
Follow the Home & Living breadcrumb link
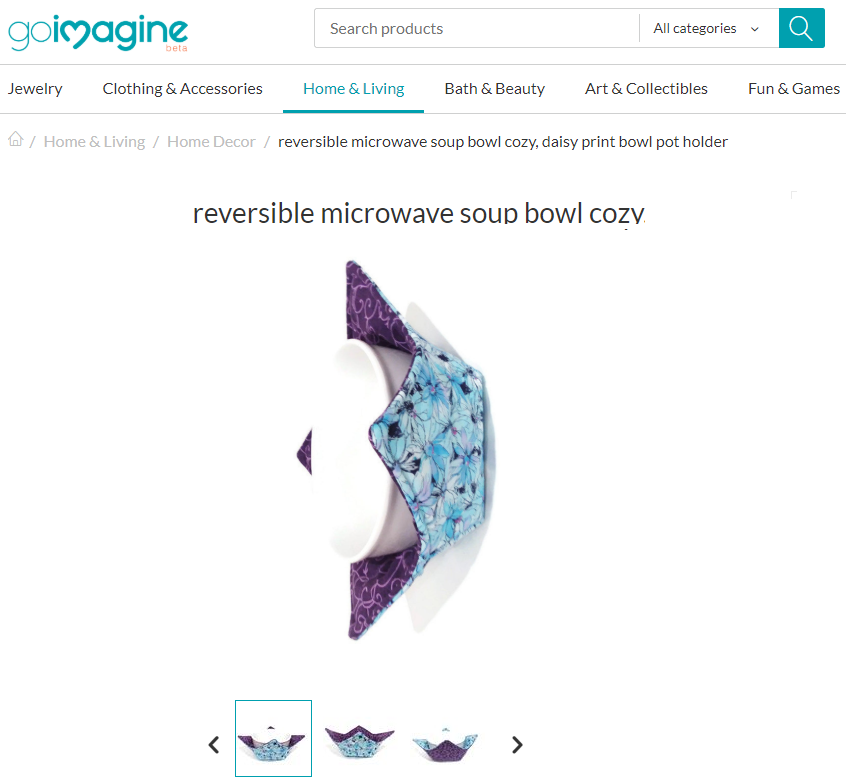(x=94, y=141)
